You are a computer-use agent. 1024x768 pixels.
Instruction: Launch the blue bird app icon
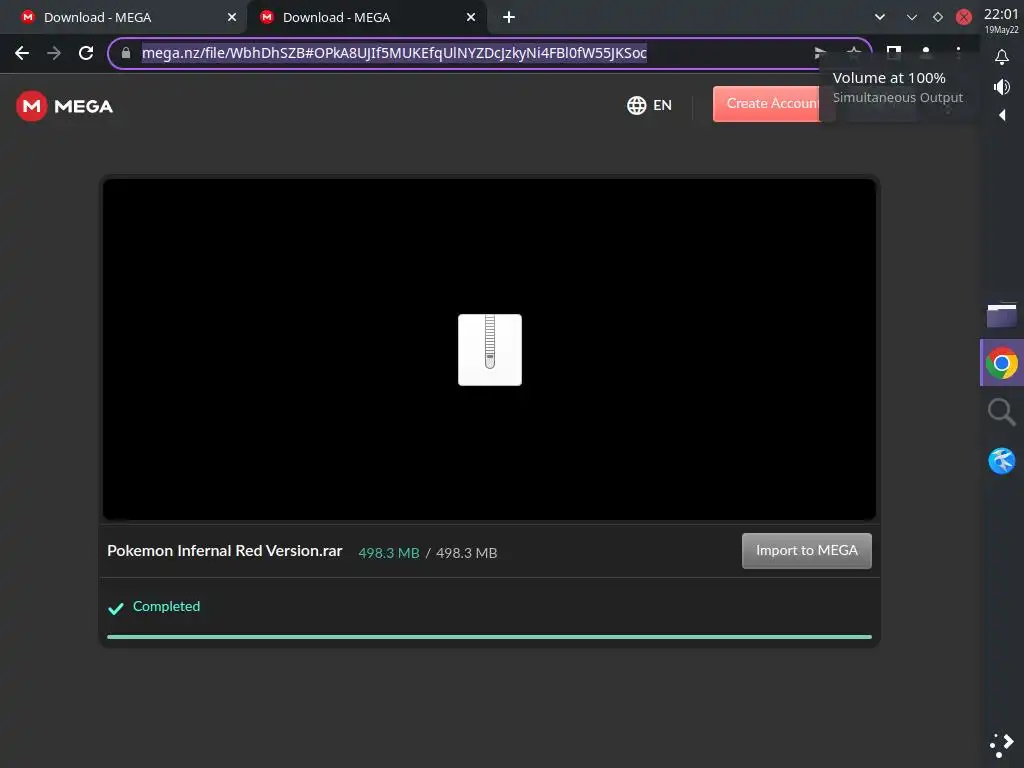click(x=1002, y=461)
